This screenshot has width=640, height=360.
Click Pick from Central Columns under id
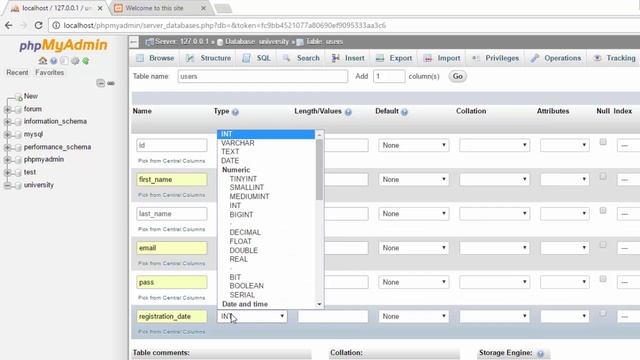tap(171, 161)
